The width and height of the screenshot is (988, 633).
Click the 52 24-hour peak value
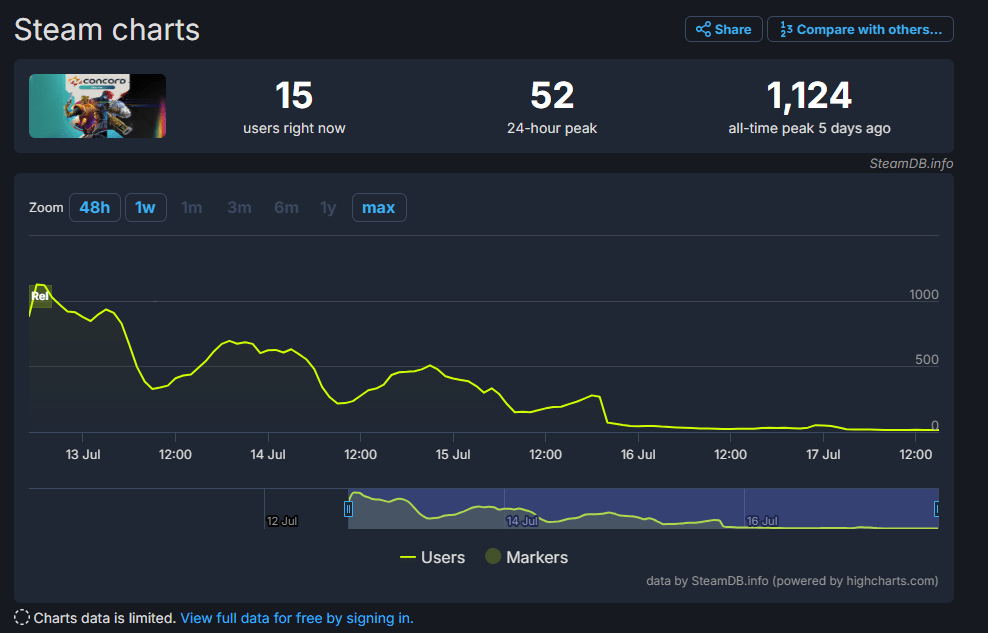(552, 96)
